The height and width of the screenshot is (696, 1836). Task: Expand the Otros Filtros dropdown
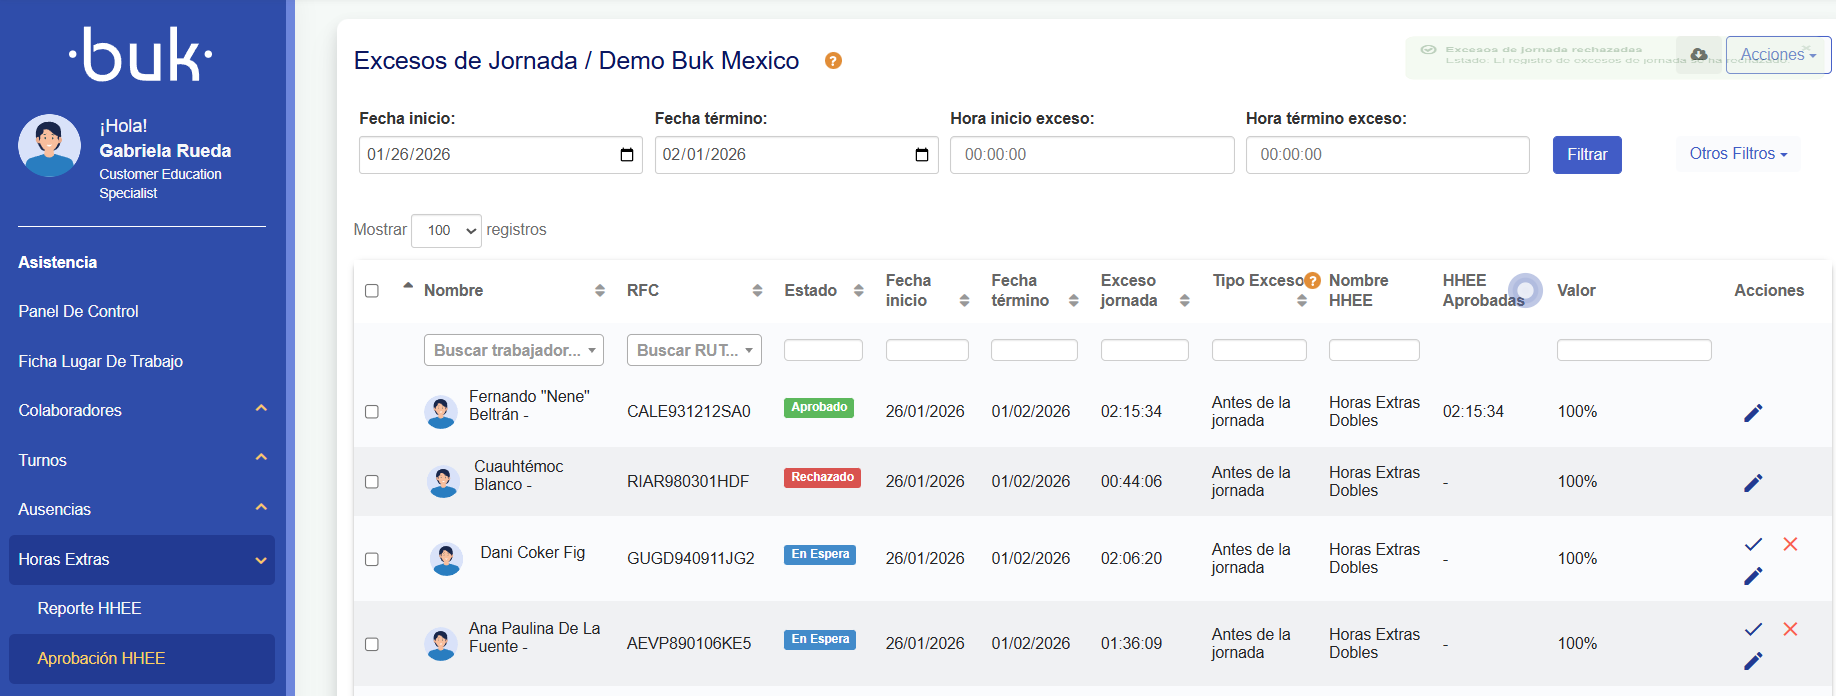tap(1737, 154)
